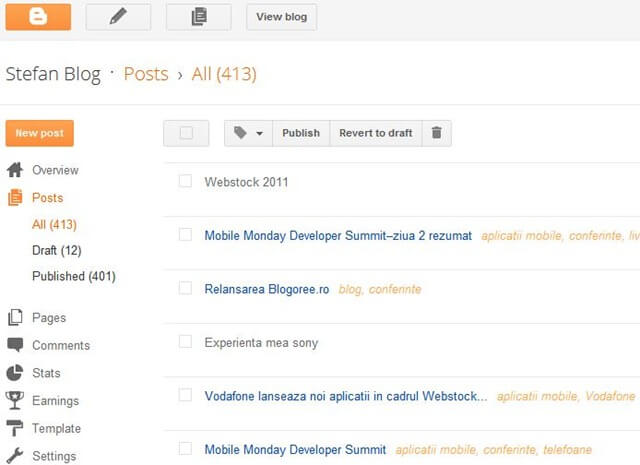
Task: Open Comments via the speech bubble icon
Action: click(15, 345)
